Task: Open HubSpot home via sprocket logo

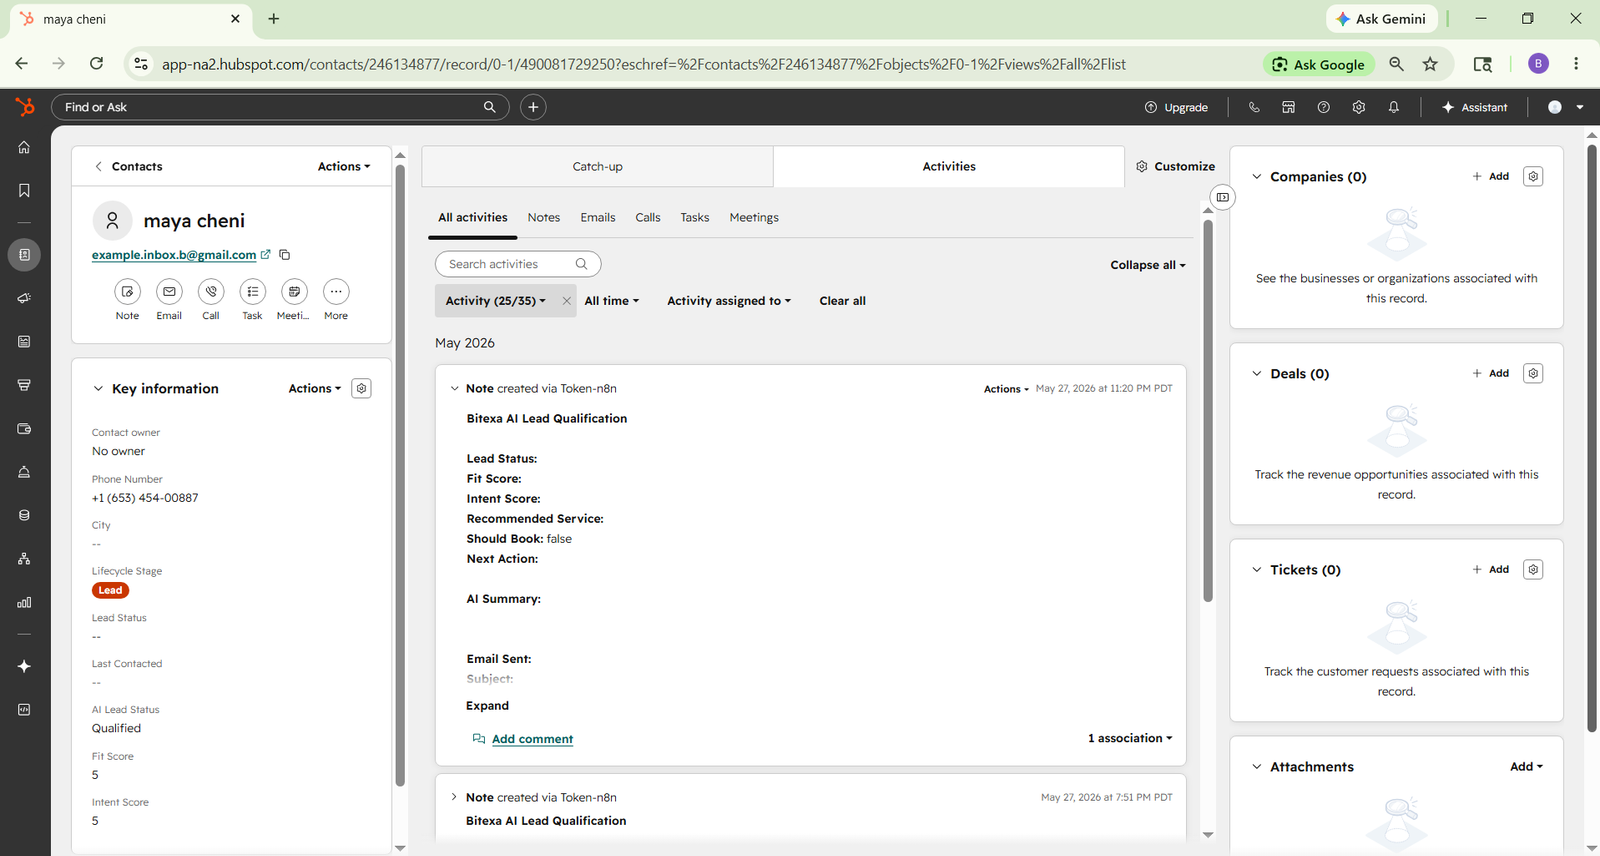Action: point(25,107)
